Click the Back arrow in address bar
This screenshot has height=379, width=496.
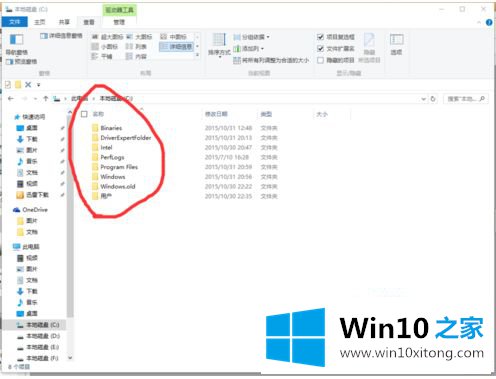[x=11, y=99]
